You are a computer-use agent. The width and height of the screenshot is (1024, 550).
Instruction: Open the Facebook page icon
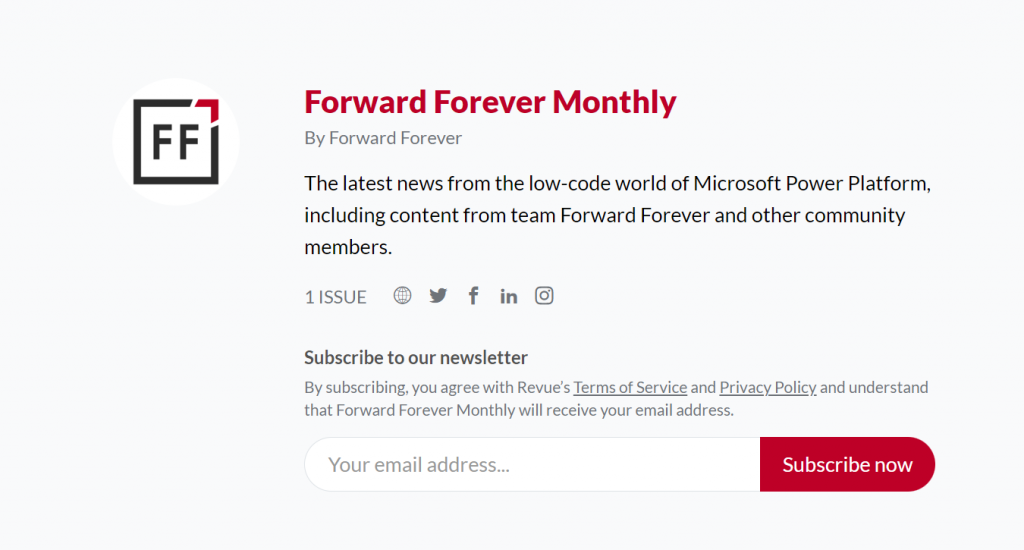[x=473, y=295]
